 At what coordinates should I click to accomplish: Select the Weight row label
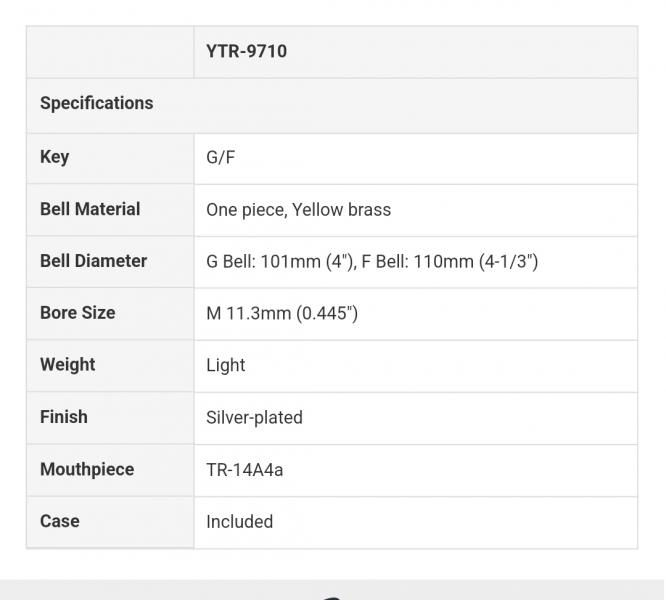tap(68, 365)
